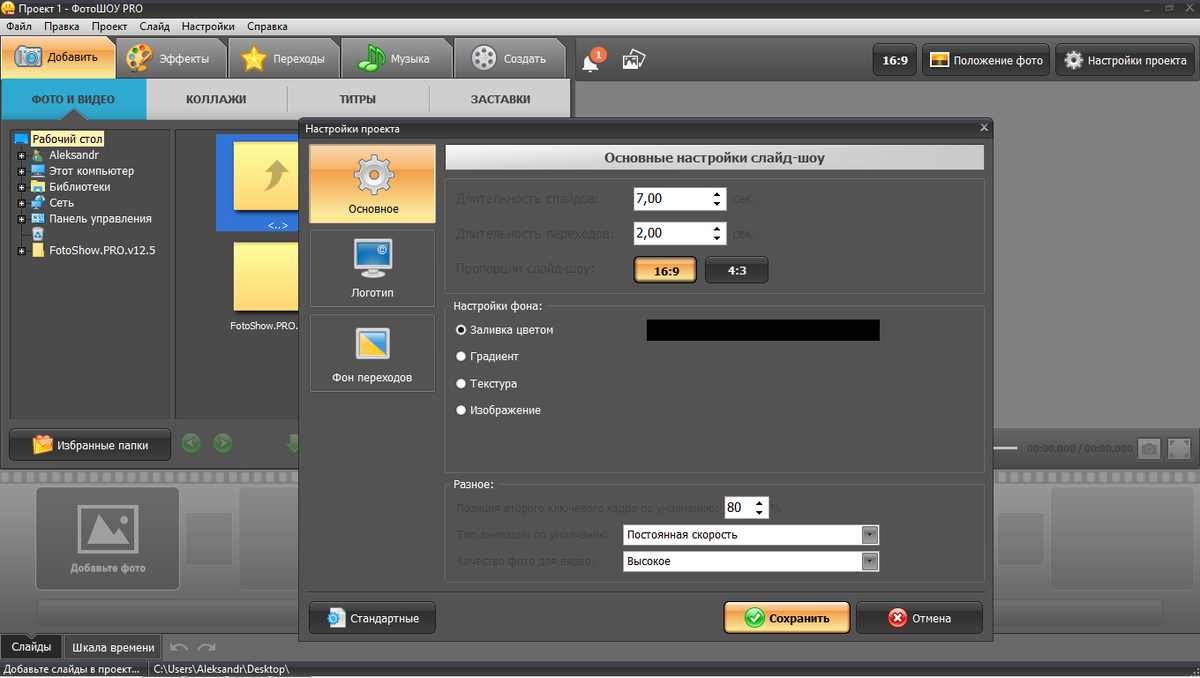Select Текстура radio button

coord(461,383)
